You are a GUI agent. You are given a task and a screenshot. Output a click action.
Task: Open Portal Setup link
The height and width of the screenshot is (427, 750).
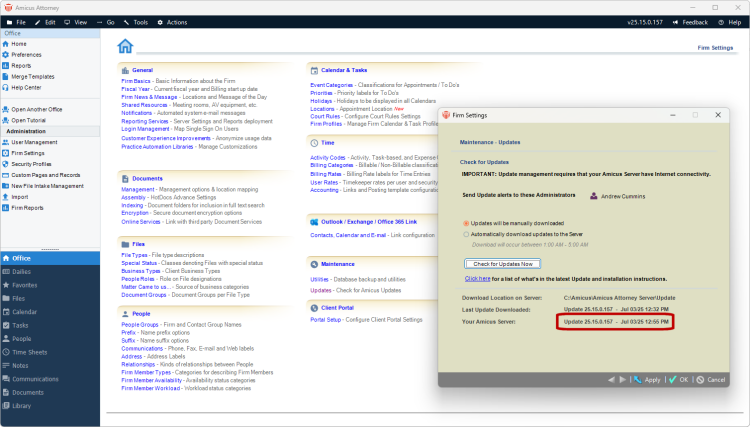coord(326,320)
